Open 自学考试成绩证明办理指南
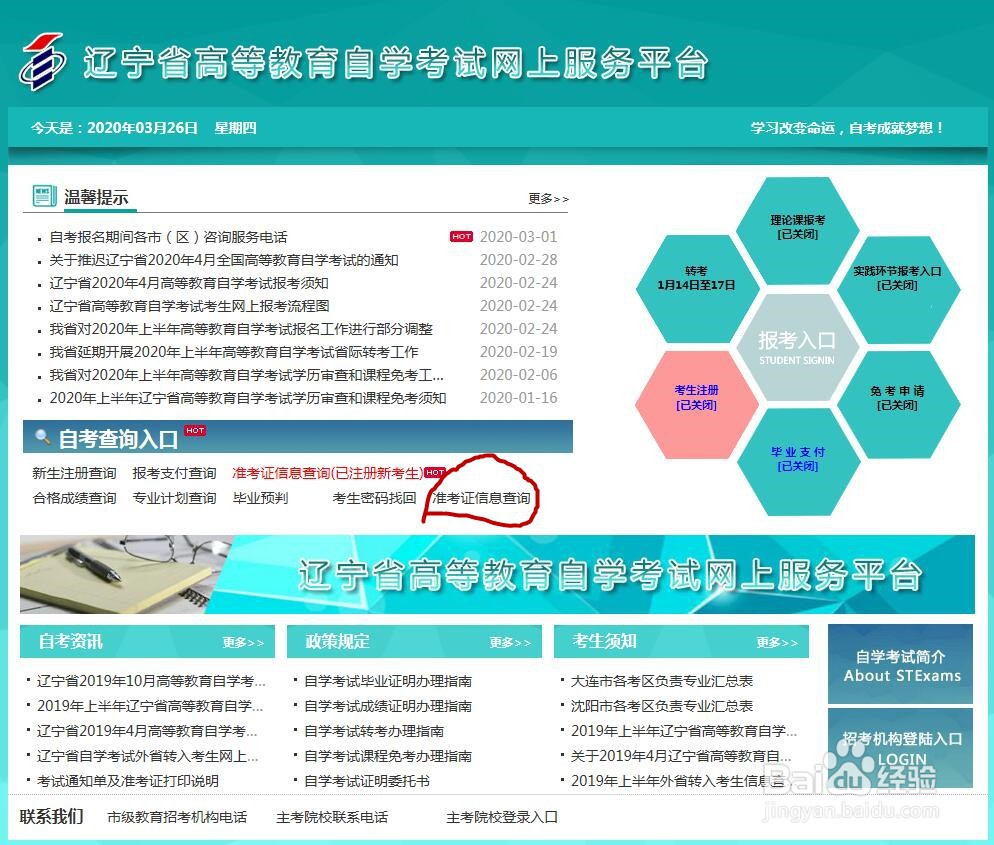The height and width of the screenshot is (845, 994). (x=388, y=706)
